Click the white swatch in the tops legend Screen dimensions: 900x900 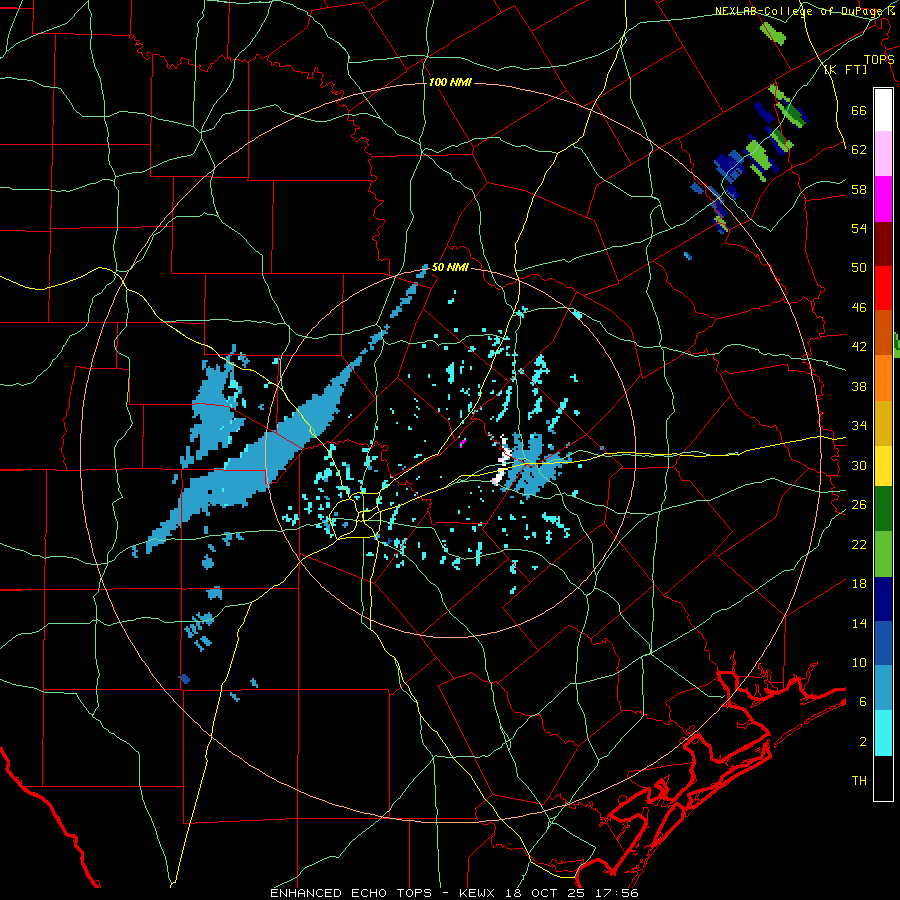pos(883,110)
